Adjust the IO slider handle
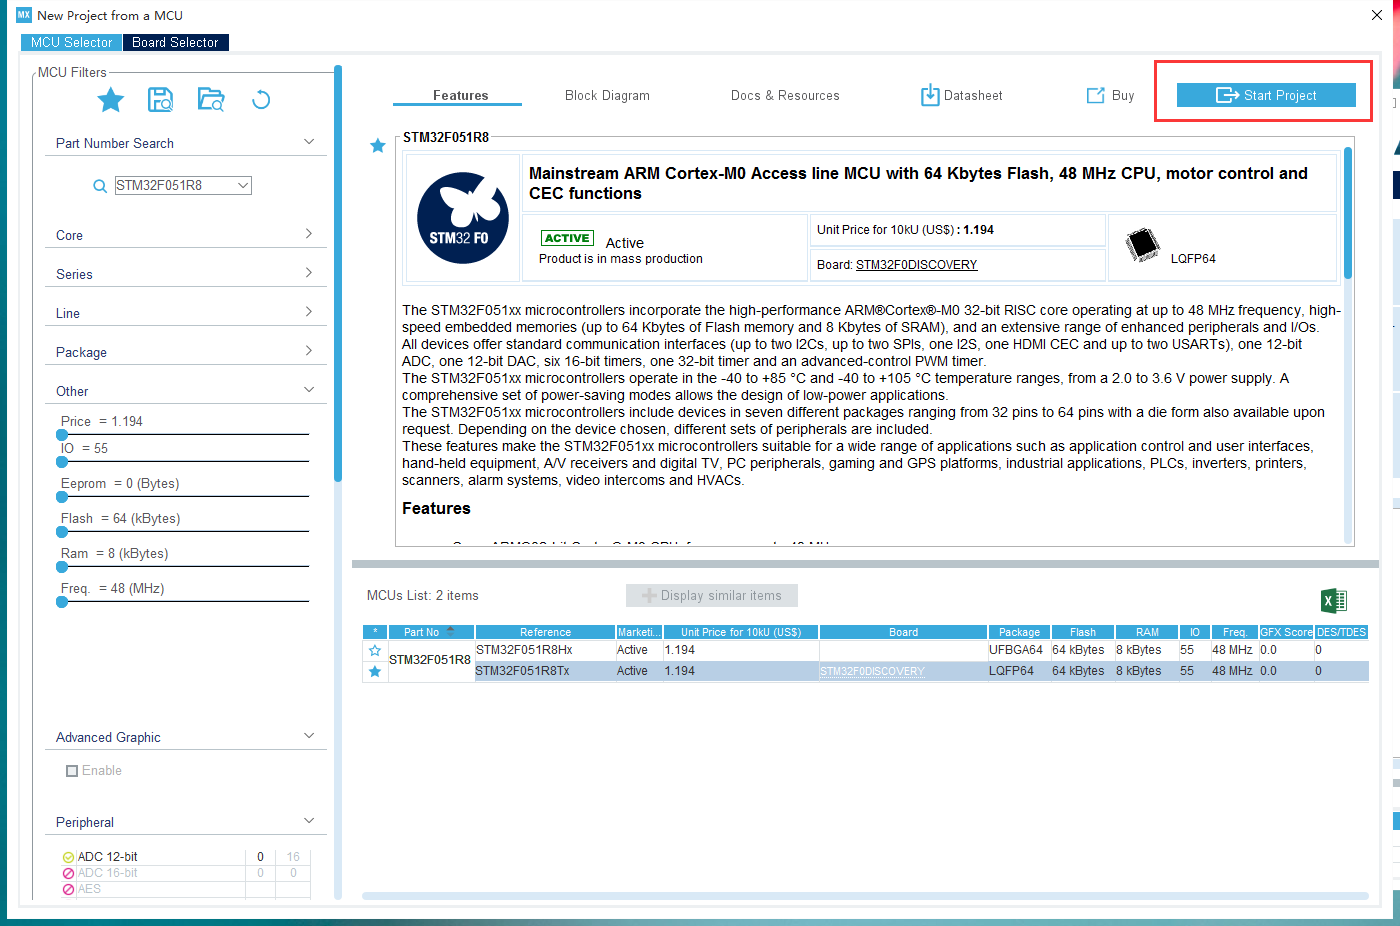The image size is (1400, 926). click(x=62, y=462)
